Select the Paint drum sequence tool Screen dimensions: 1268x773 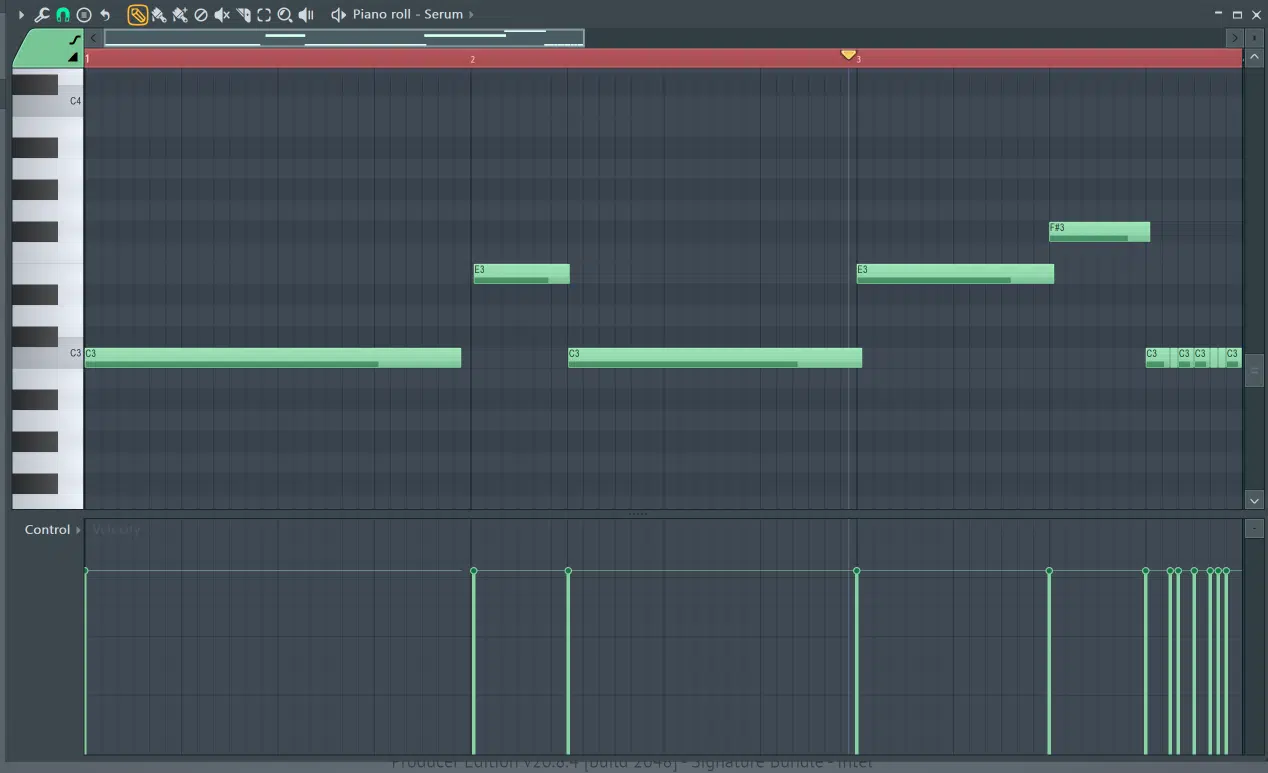tap(180, 15)
